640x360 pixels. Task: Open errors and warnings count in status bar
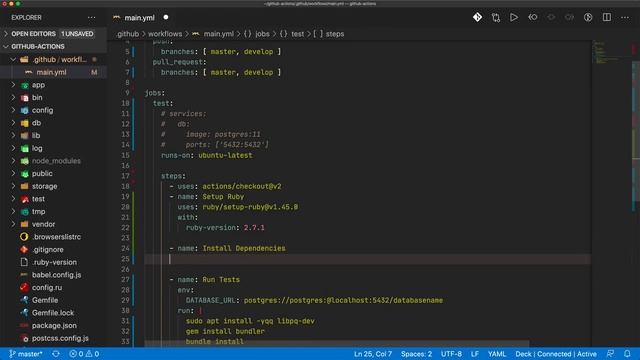click(x=84, y=354)
